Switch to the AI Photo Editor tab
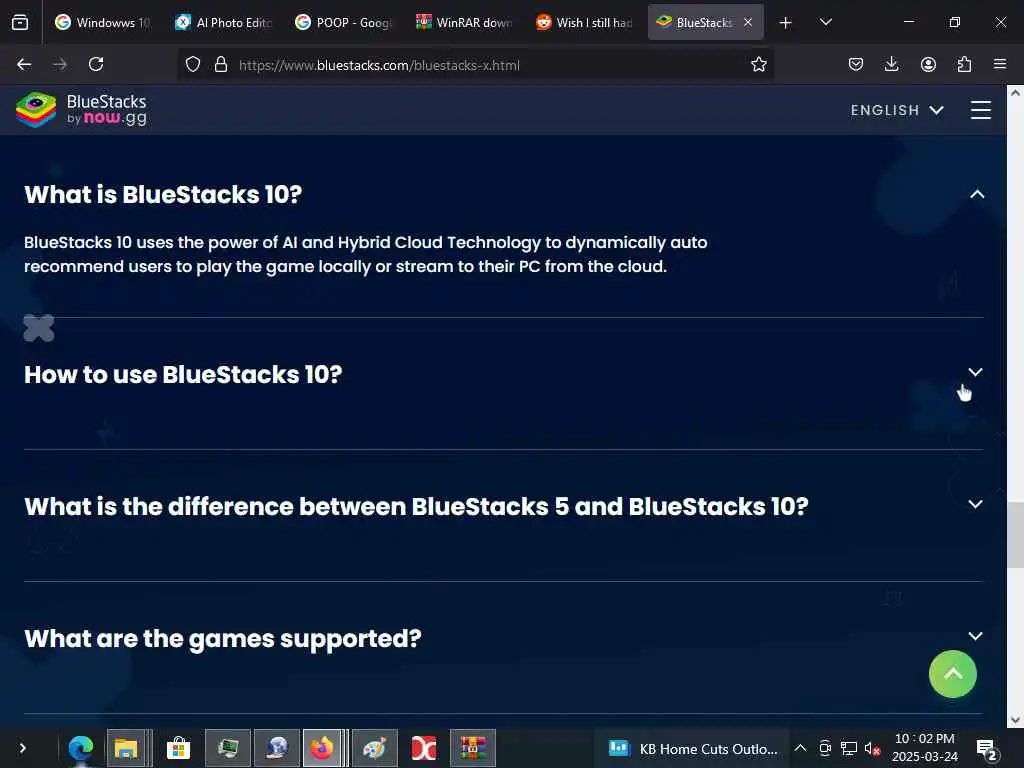Image resolution: width=1024 pixels, height=768 pixels. click(225, 22)
